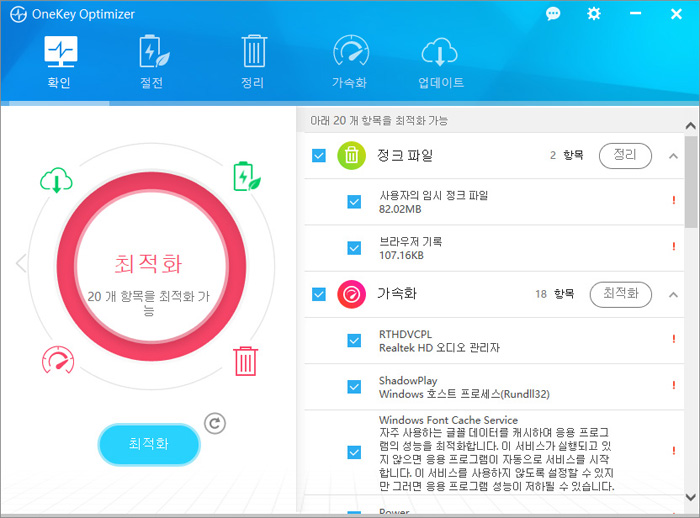Click the 정리 button for junk files
Viewport: 700px width, 518px height.
(x=625, y=155)
